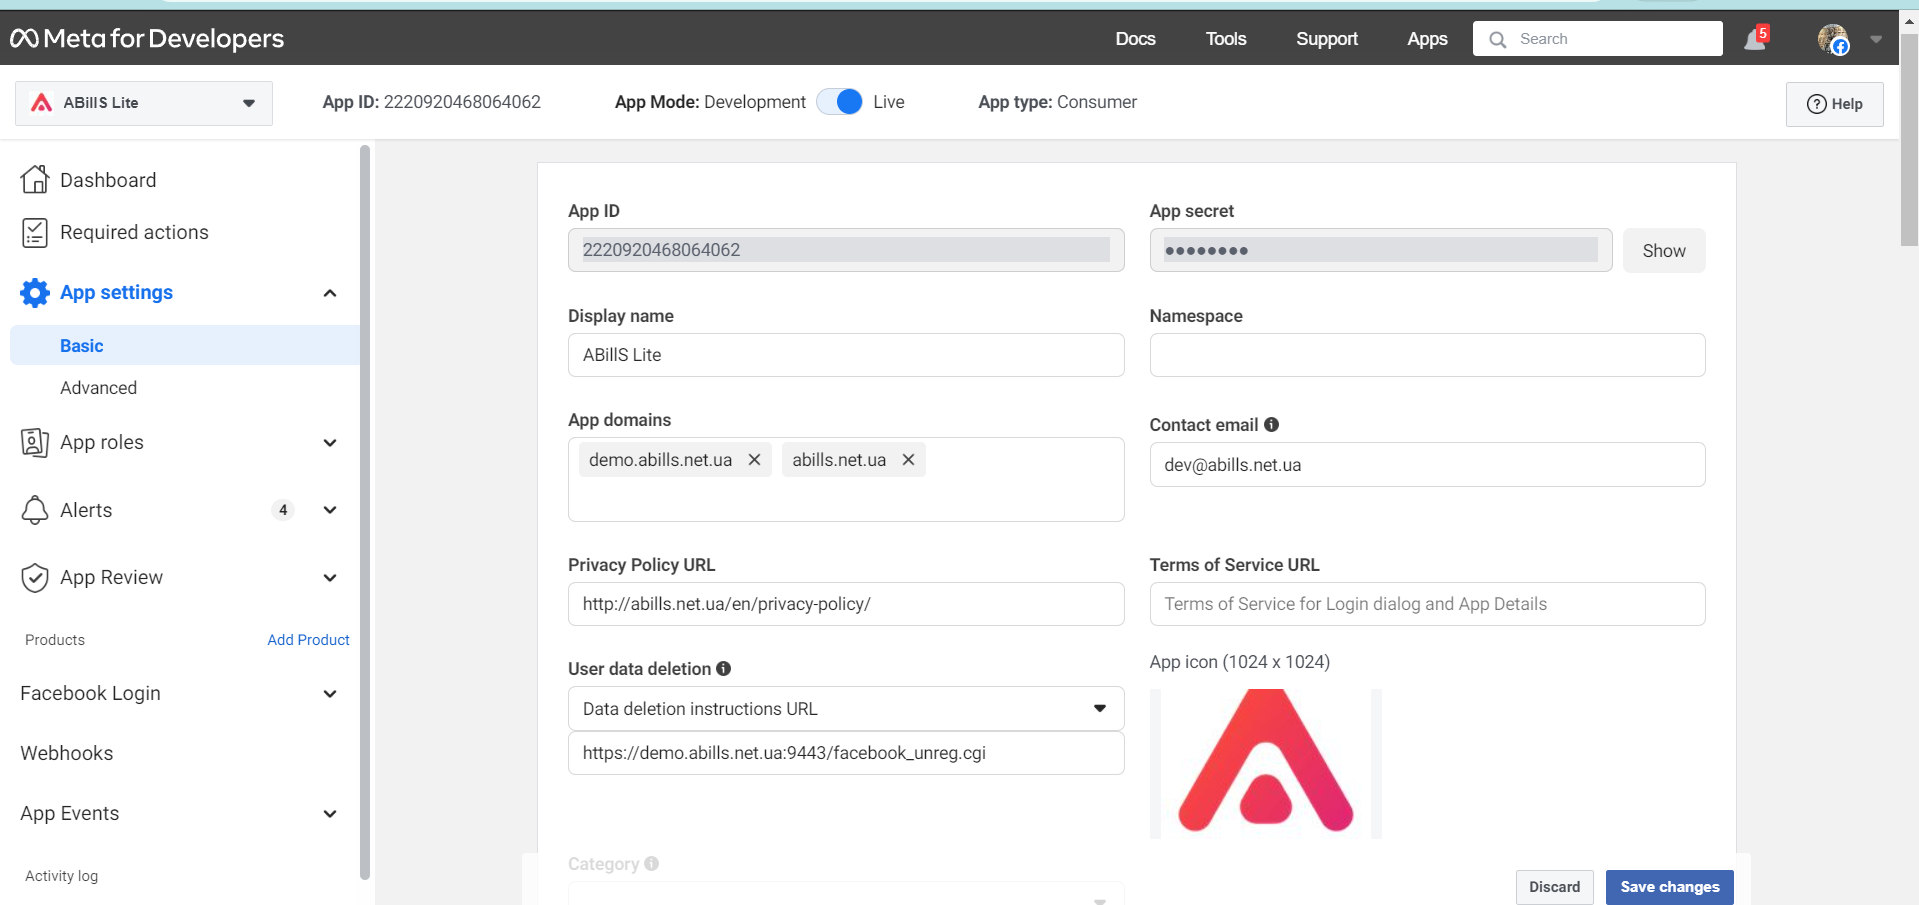Open the ABillS Lite app selector dropdown
Image resolution: width=1919 pixels, height=905 pixels.
tap(144, 103)
